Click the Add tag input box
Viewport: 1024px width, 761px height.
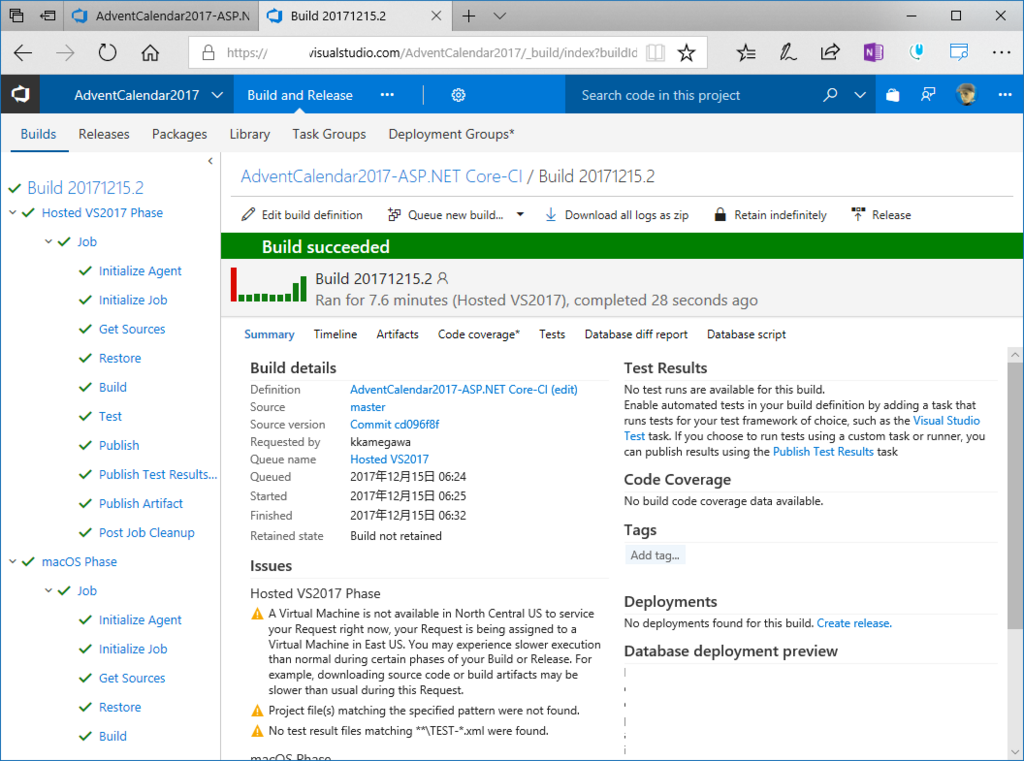click(655, 555)
